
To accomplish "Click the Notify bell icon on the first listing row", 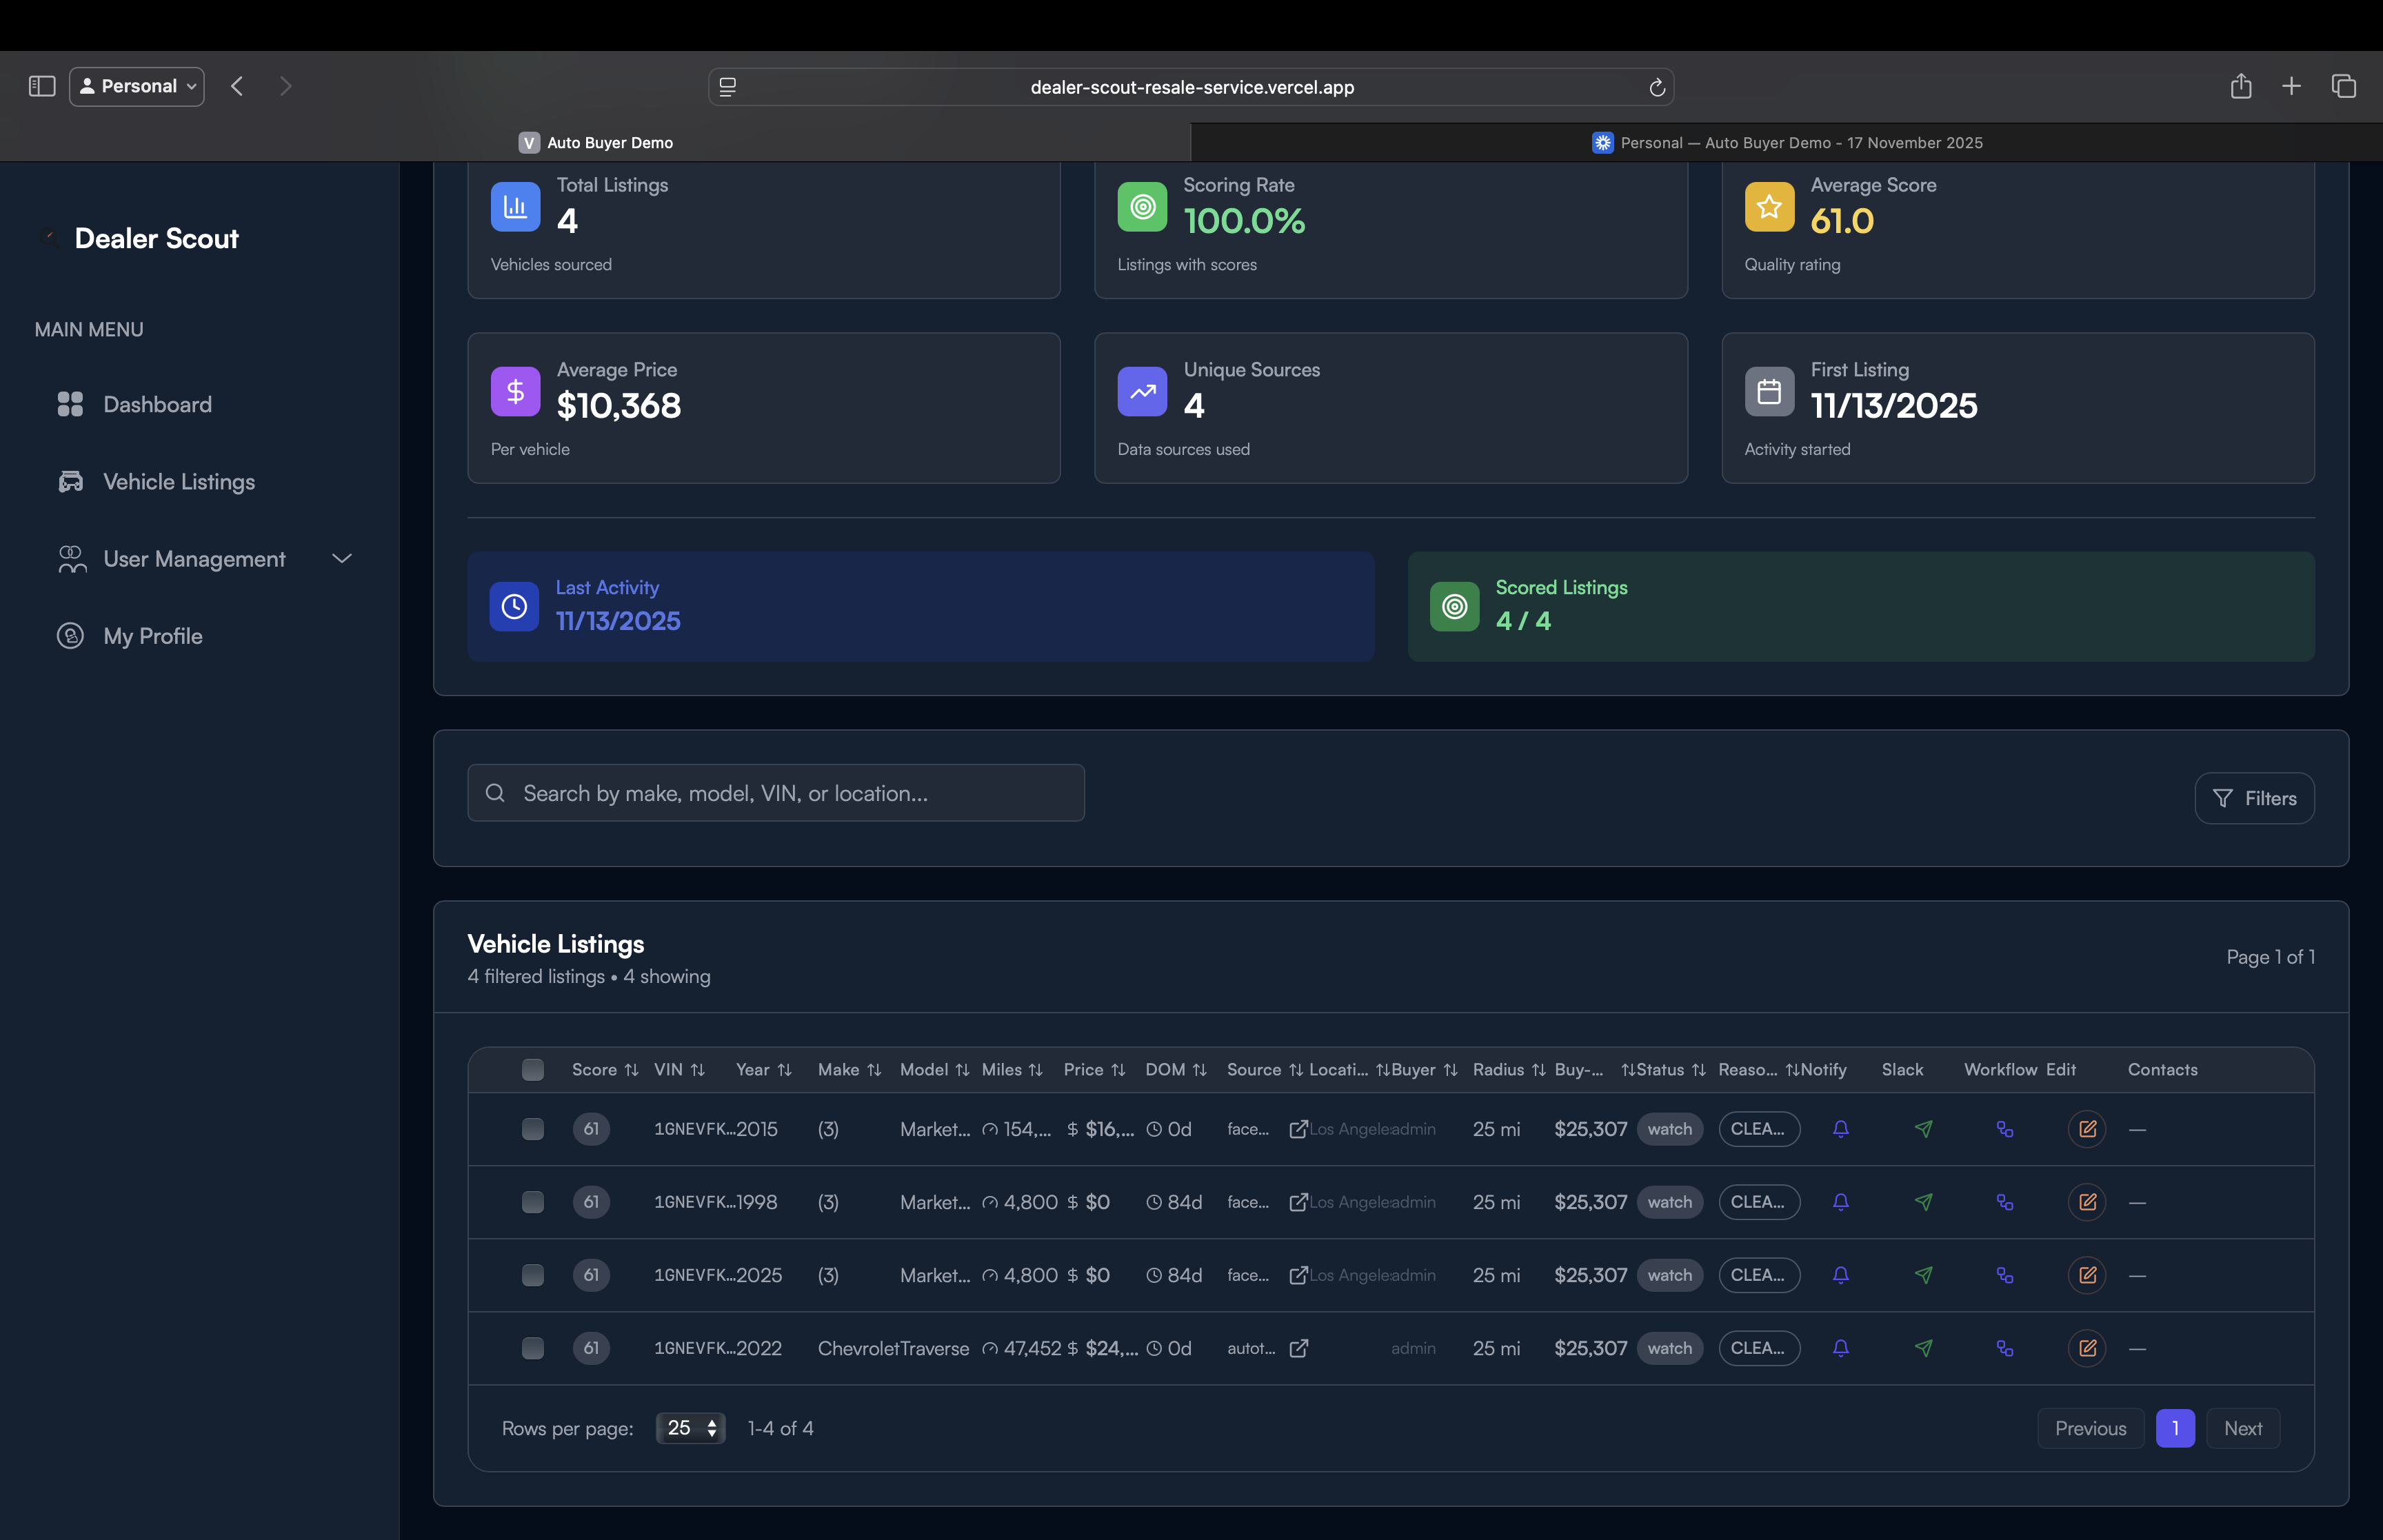I will coord(1842,1128).
